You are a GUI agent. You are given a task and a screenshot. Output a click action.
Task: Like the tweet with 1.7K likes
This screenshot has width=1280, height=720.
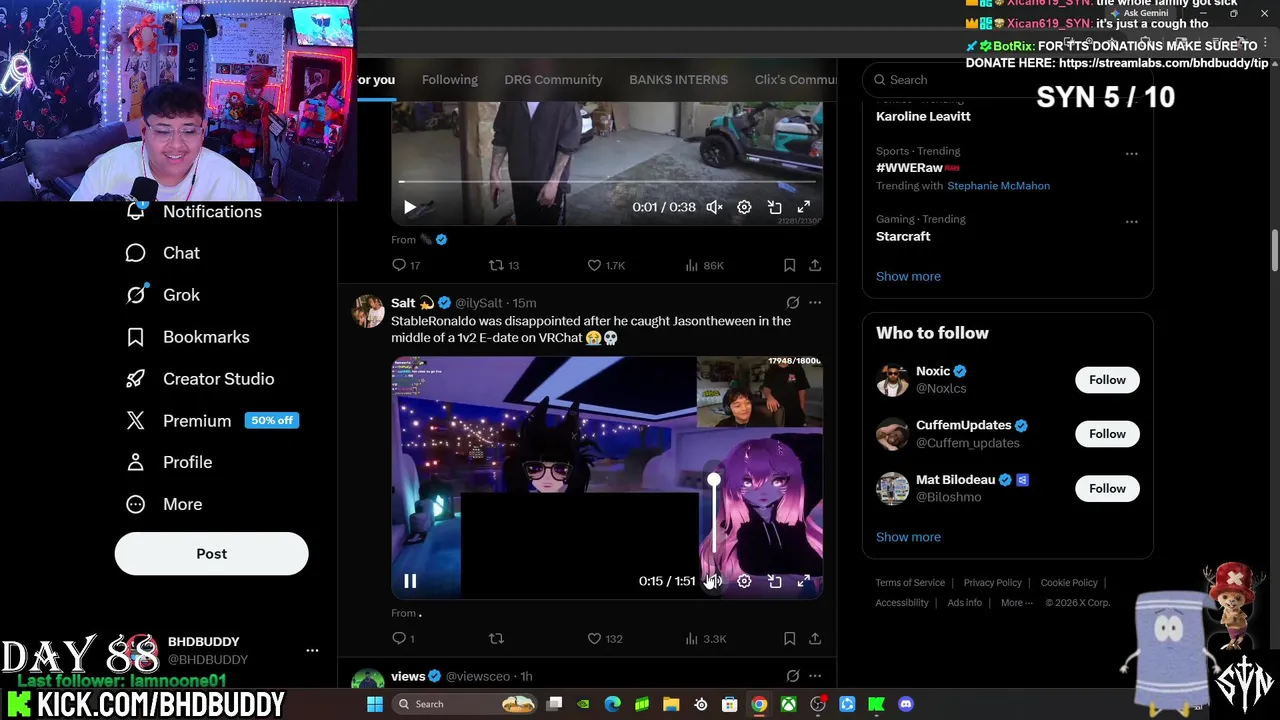(606, 265)
